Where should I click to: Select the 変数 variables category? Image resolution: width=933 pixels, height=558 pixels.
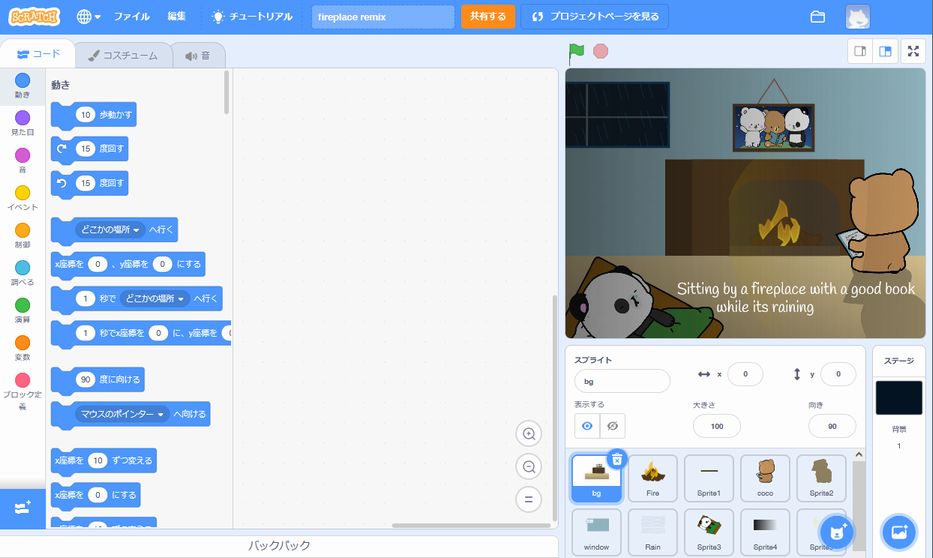click(23, 348)
